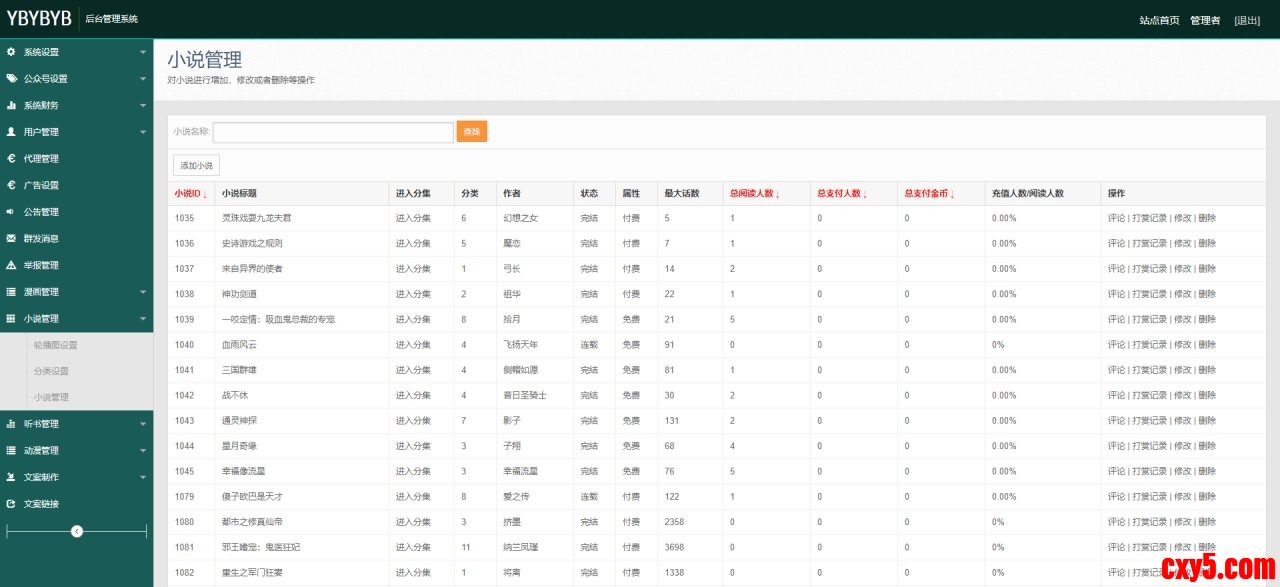This screenshot has height=587, width=1280.
Task: Click the warning triangle icon for 举报管理
Action: [11, 265]
